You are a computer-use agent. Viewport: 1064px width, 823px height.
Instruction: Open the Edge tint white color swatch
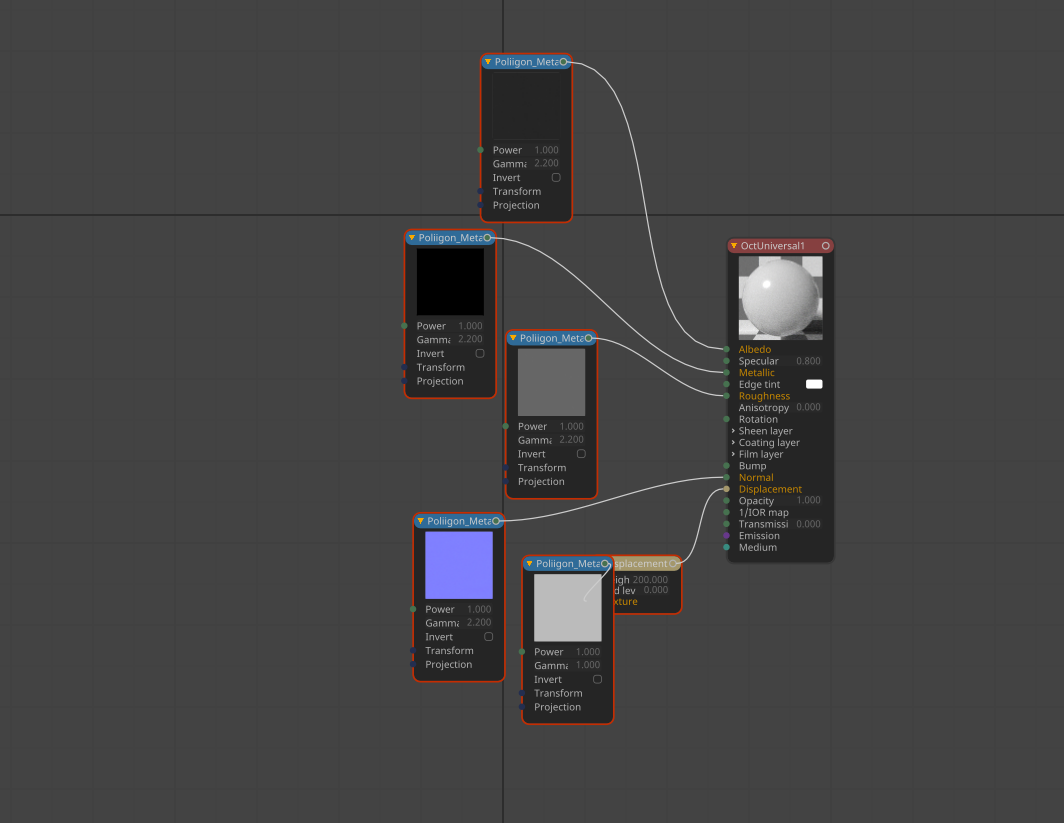814,385
